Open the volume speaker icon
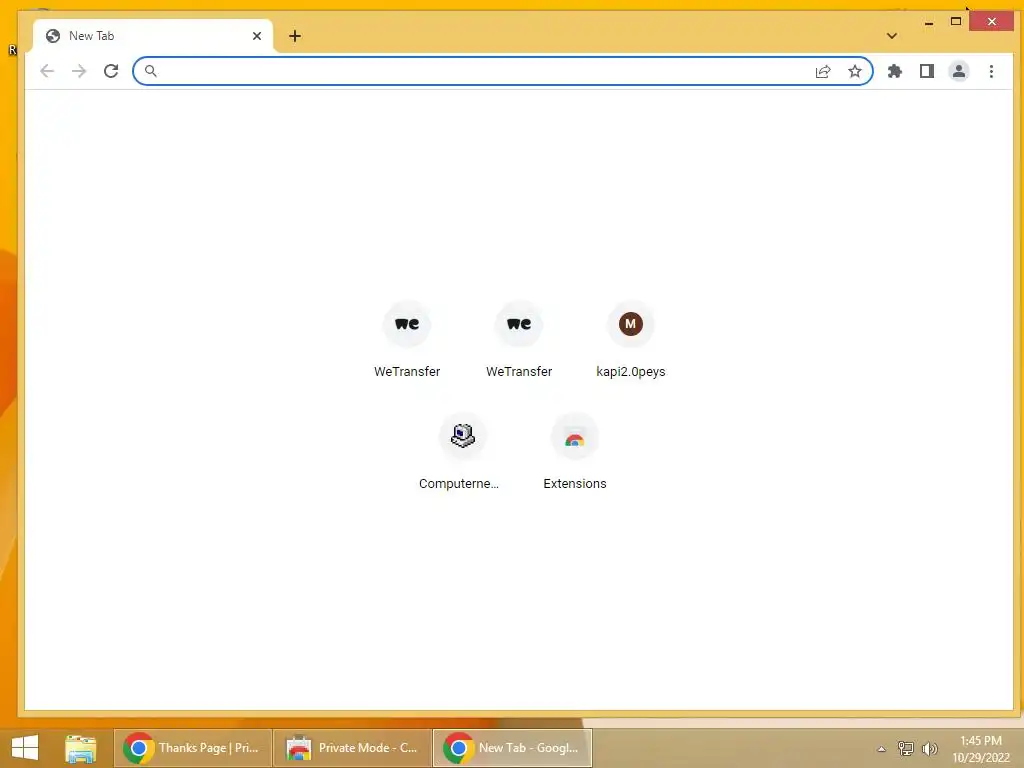The height and width of the screenshot is (768, 1024). click(x=929, y=748)
